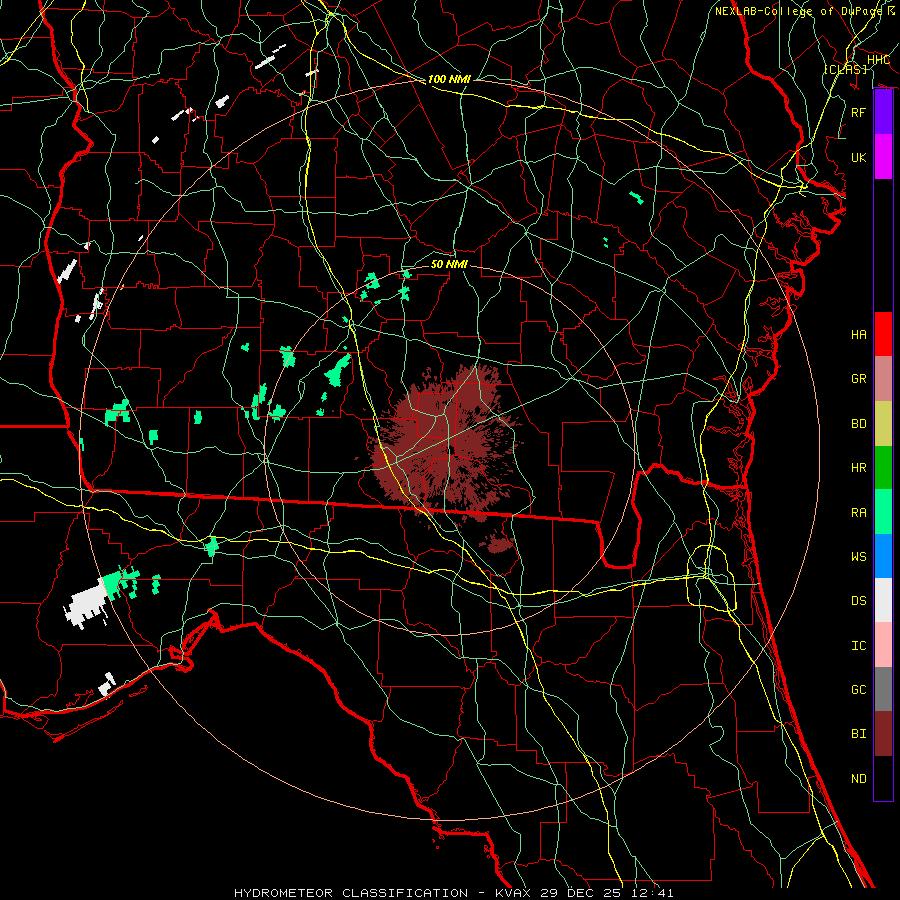The width and height of the screenshot is (900, 900).
Task: Click the small brown echo patch south of the radar
Action: click(x=498, y=543)
